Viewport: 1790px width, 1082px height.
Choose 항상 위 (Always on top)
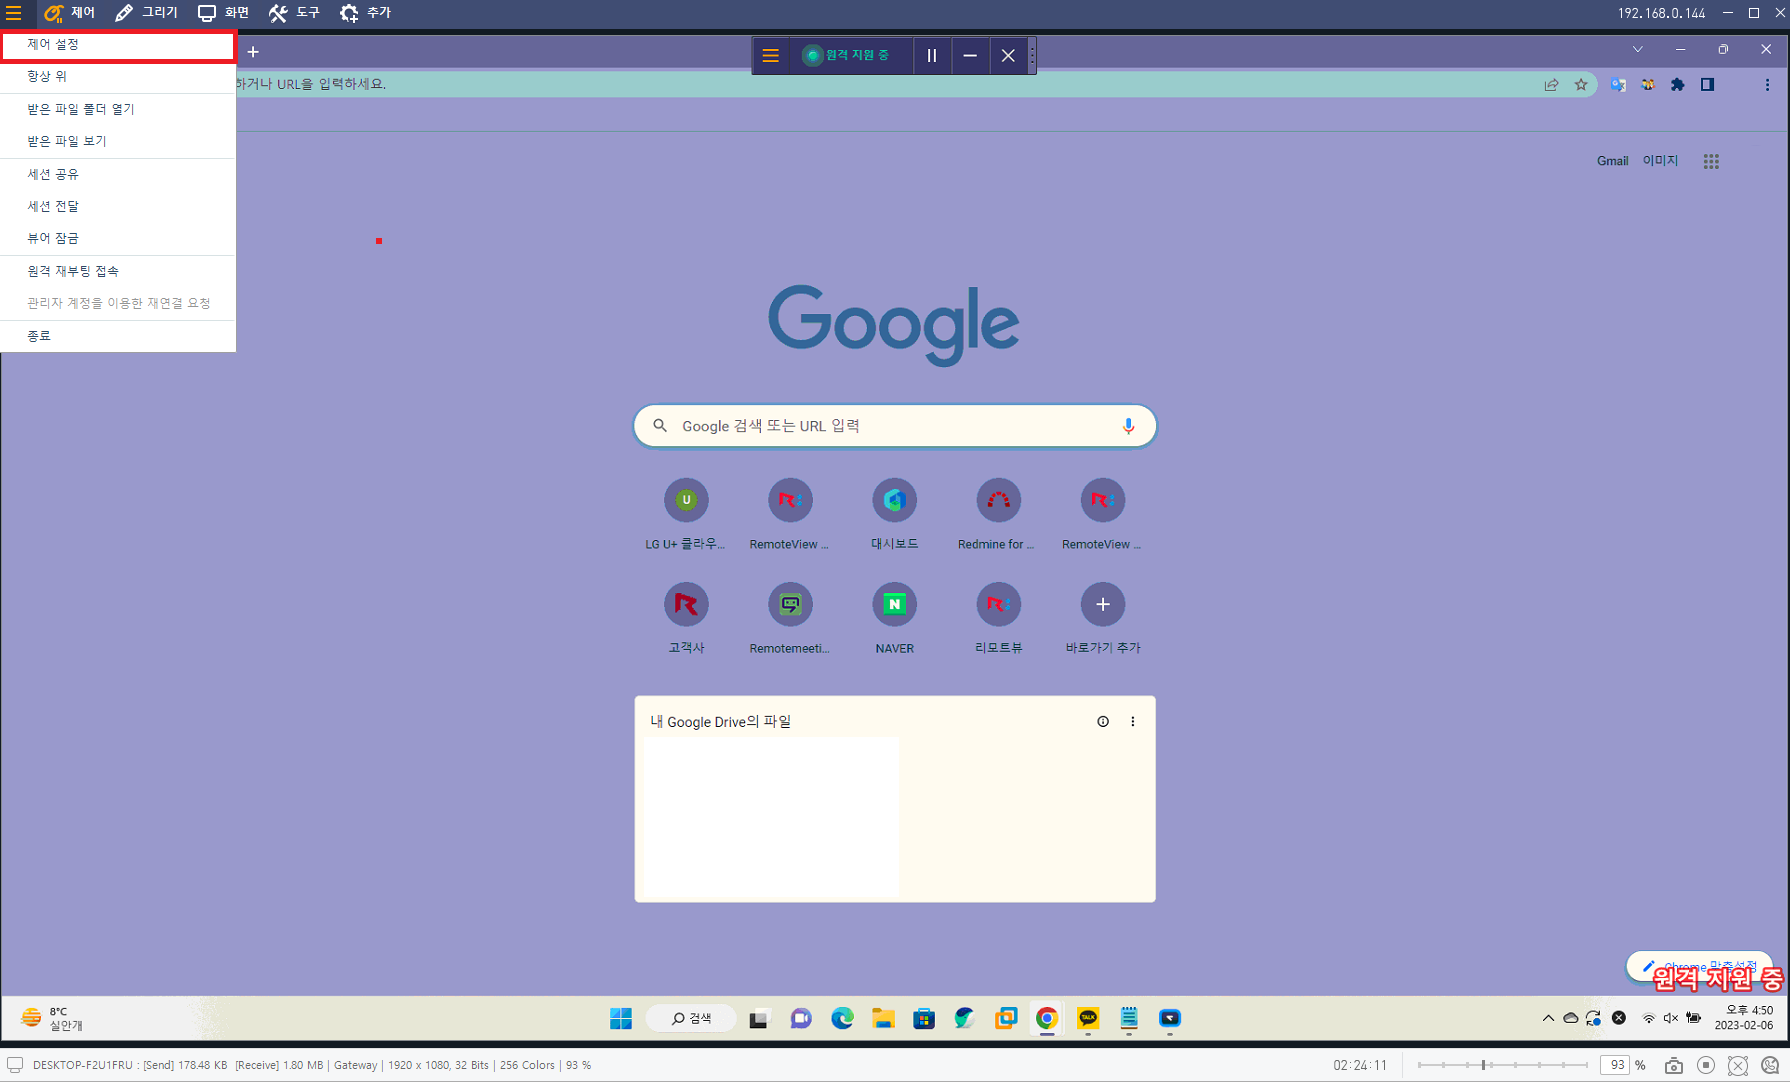pyautogui.click(x=118, y=76)
